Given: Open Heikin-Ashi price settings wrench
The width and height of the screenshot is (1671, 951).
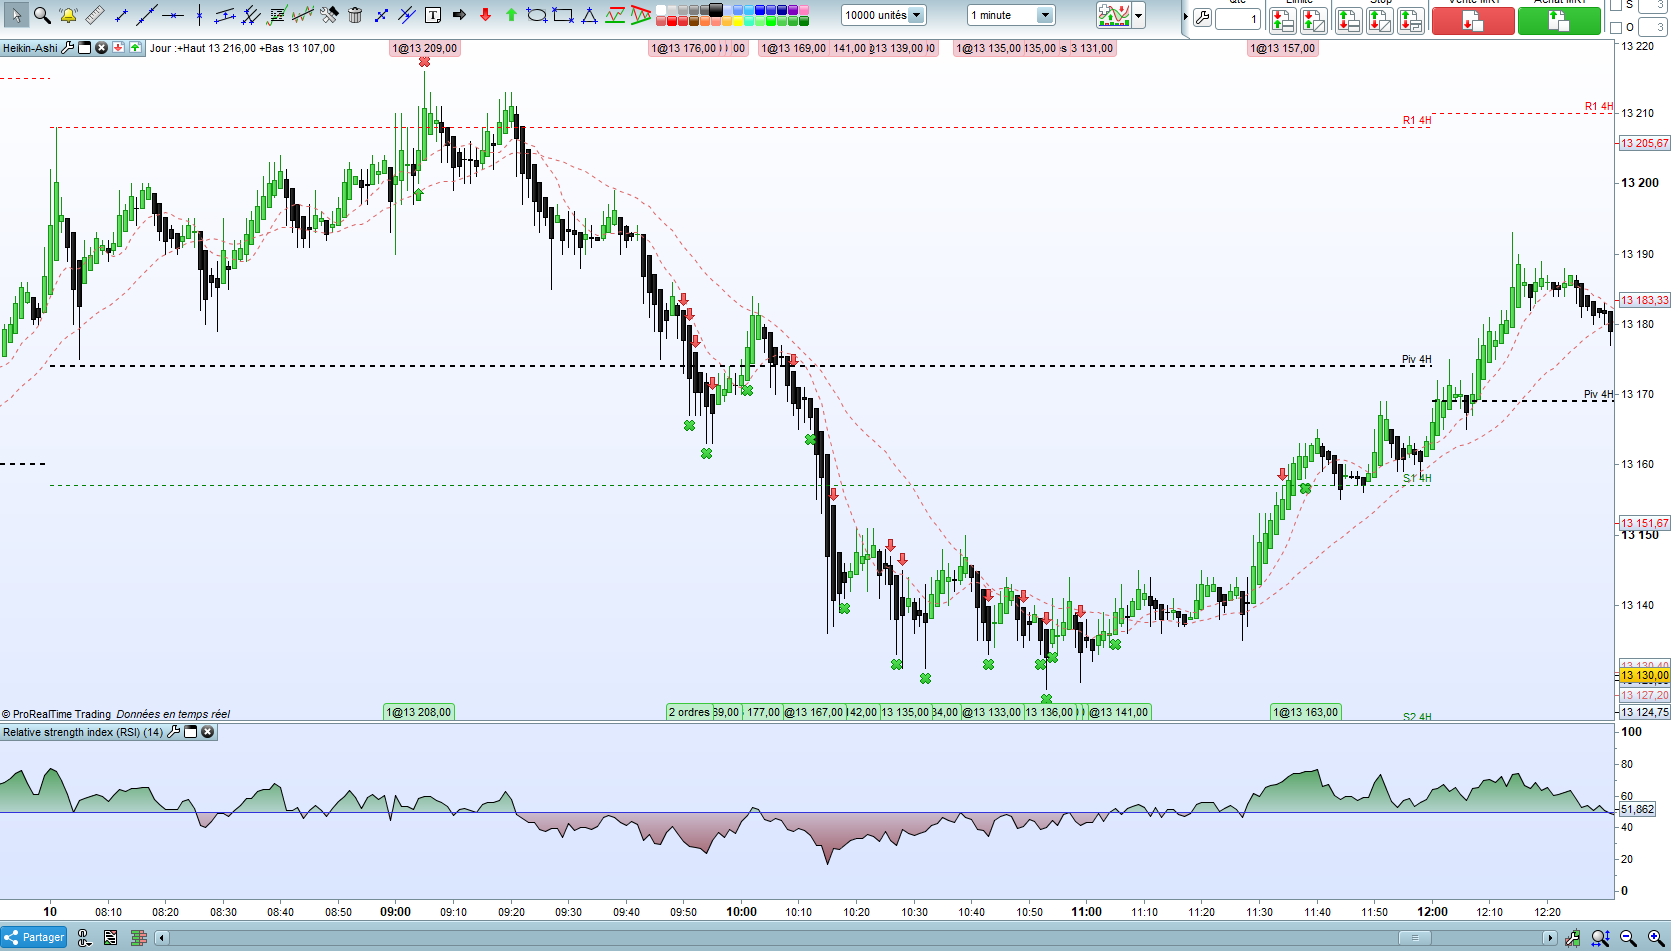Looking at the screenshot, I should coord(68,48).
